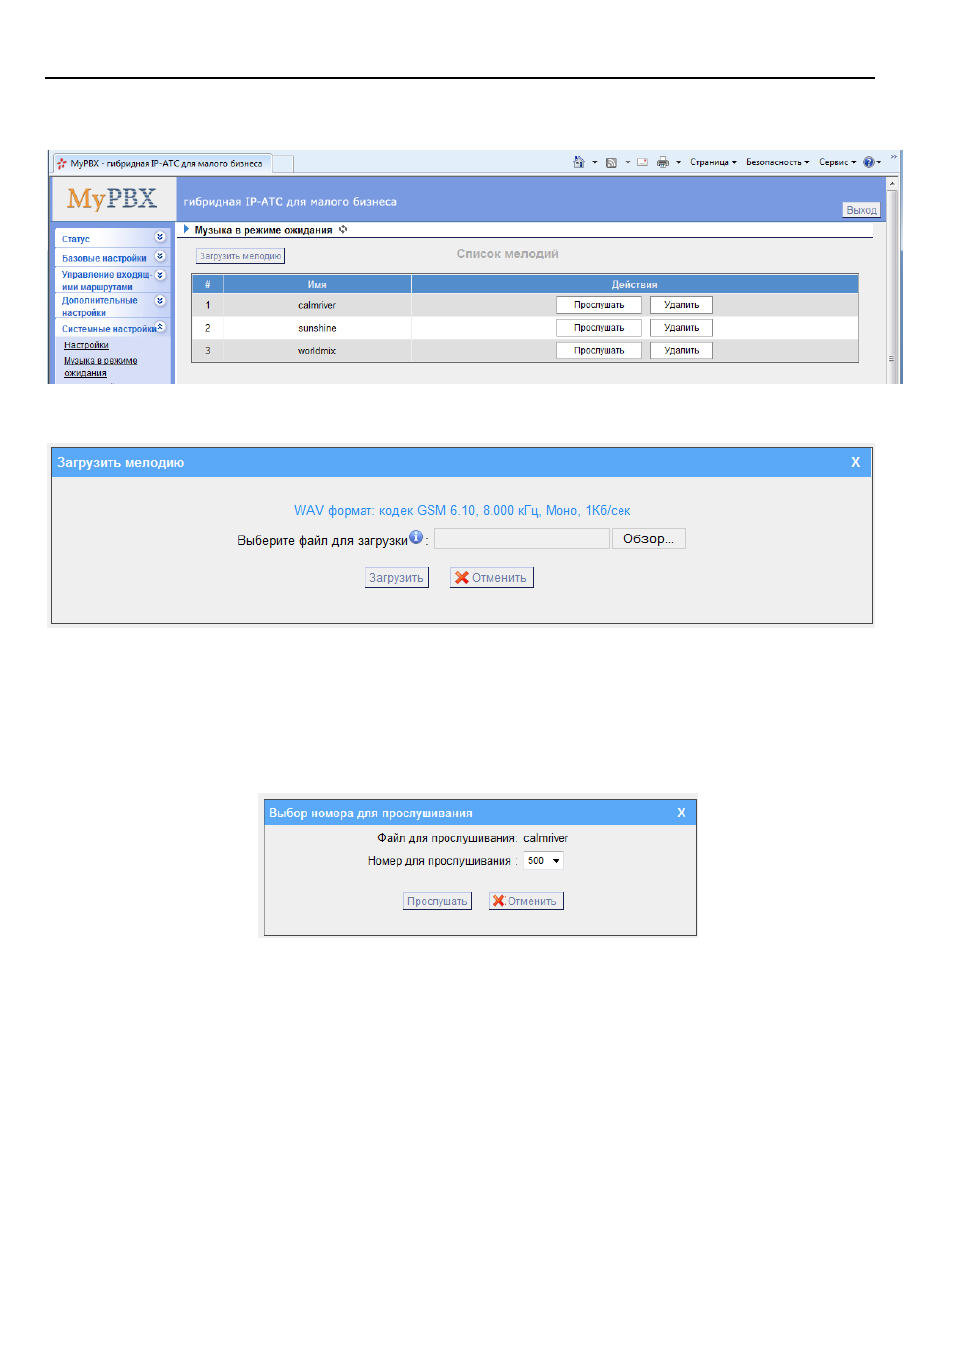Click the browser print icon
954x1350 pixels.
pos(662,162)
